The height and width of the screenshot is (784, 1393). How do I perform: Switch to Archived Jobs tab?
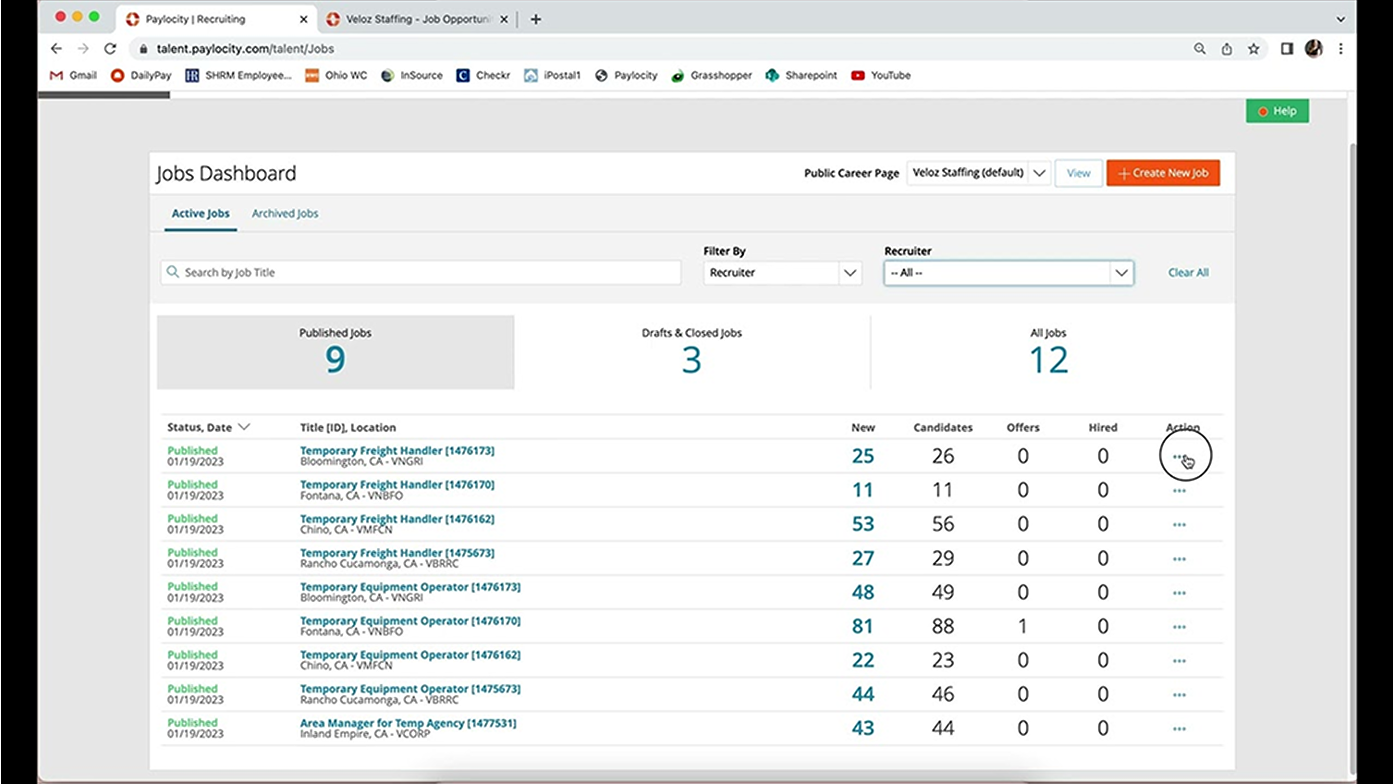tap(285, 214)
